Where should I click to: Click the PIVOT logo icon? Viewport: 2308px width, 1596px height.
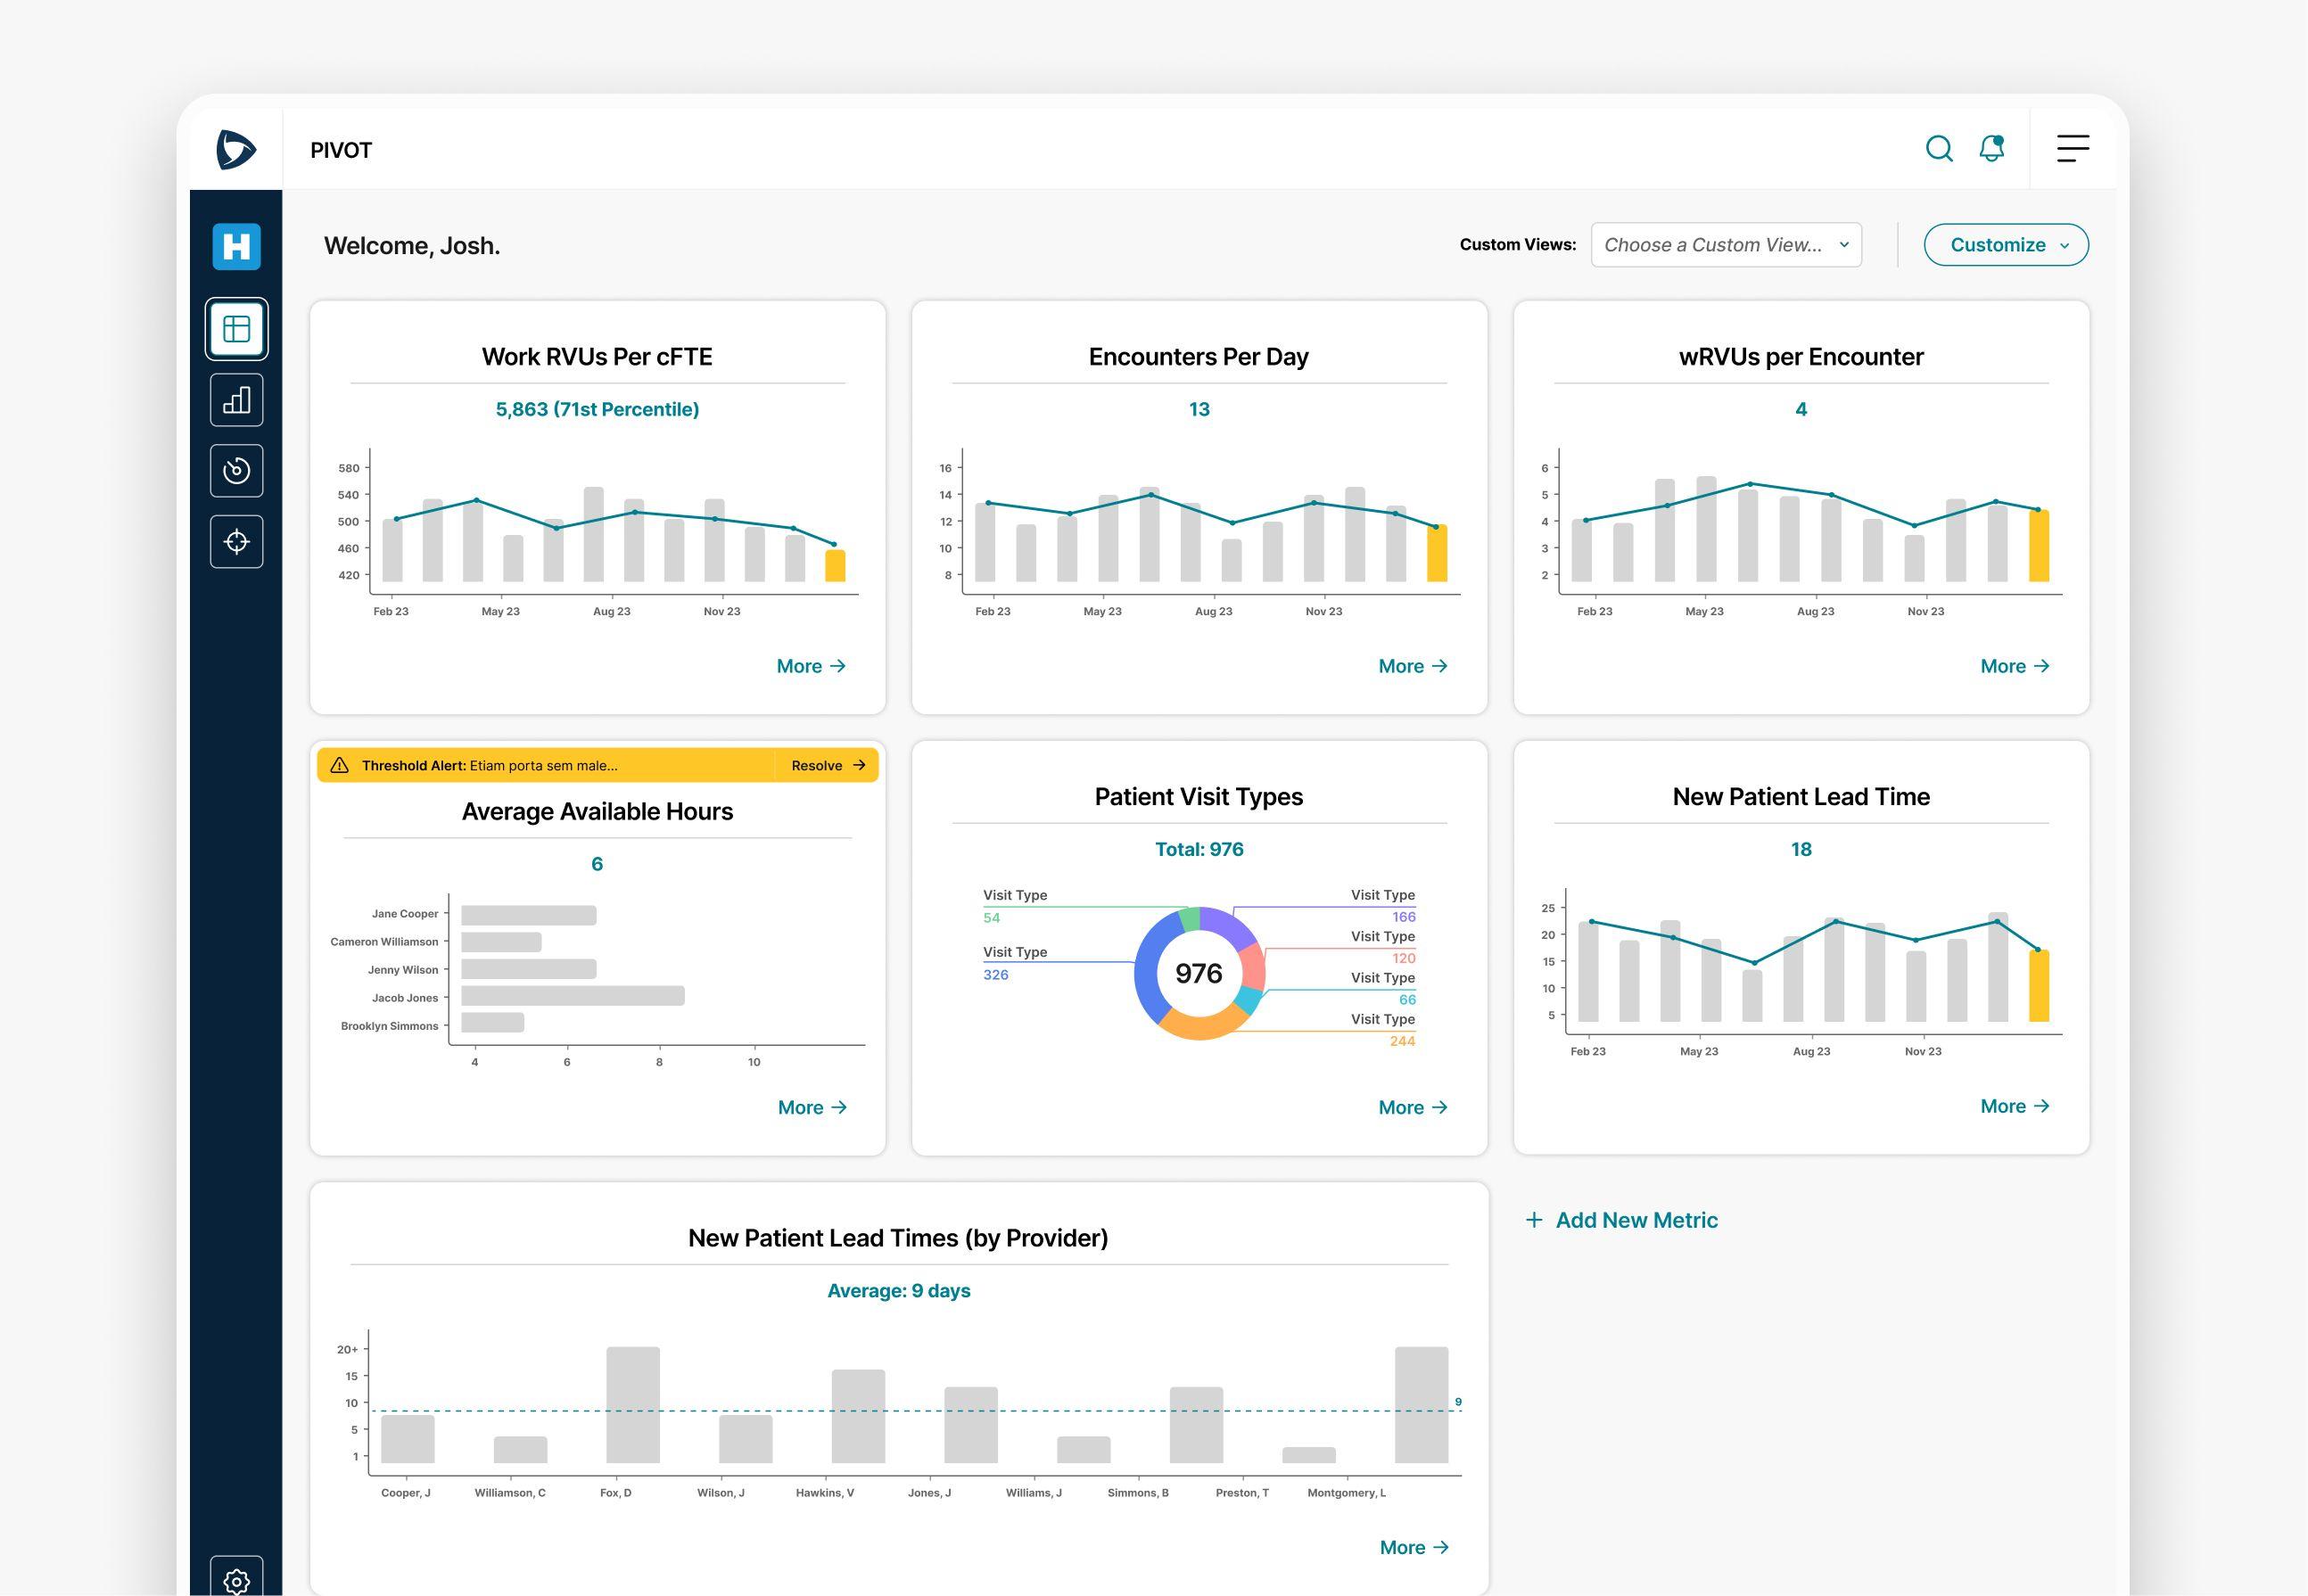(236, 150)
